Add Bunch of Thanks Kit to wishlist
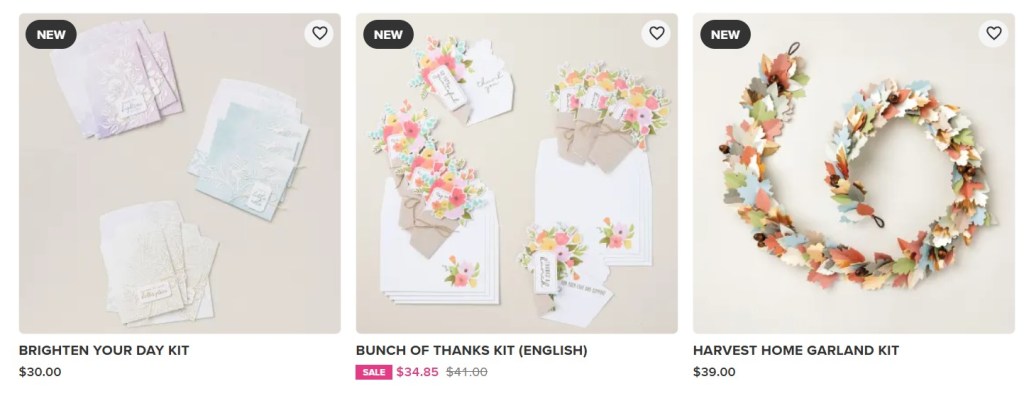Viewport: 1024px width, 408px height. (656, 34)
